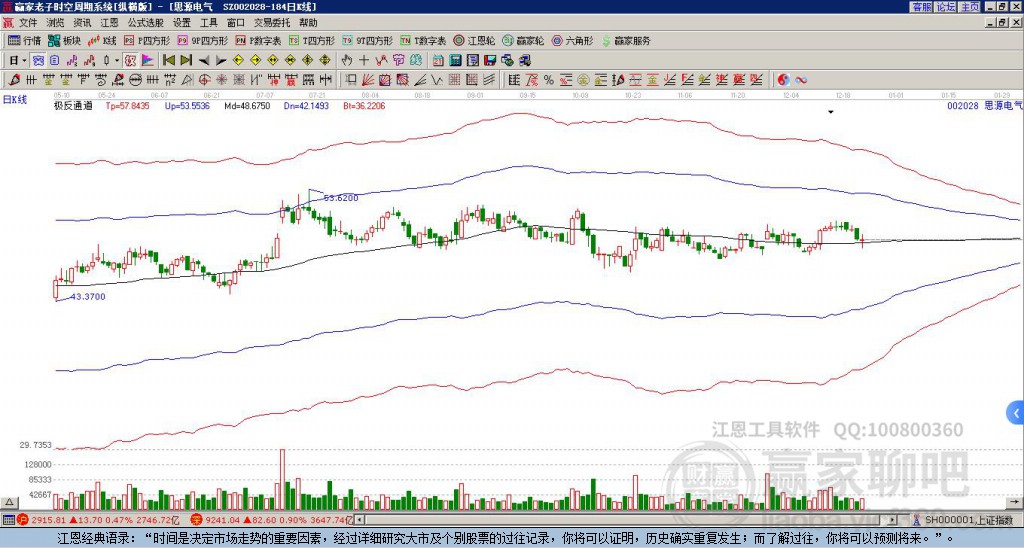Expand the blue side panel chevron
The image size is (1024, 548).
tap(1015, 413)
